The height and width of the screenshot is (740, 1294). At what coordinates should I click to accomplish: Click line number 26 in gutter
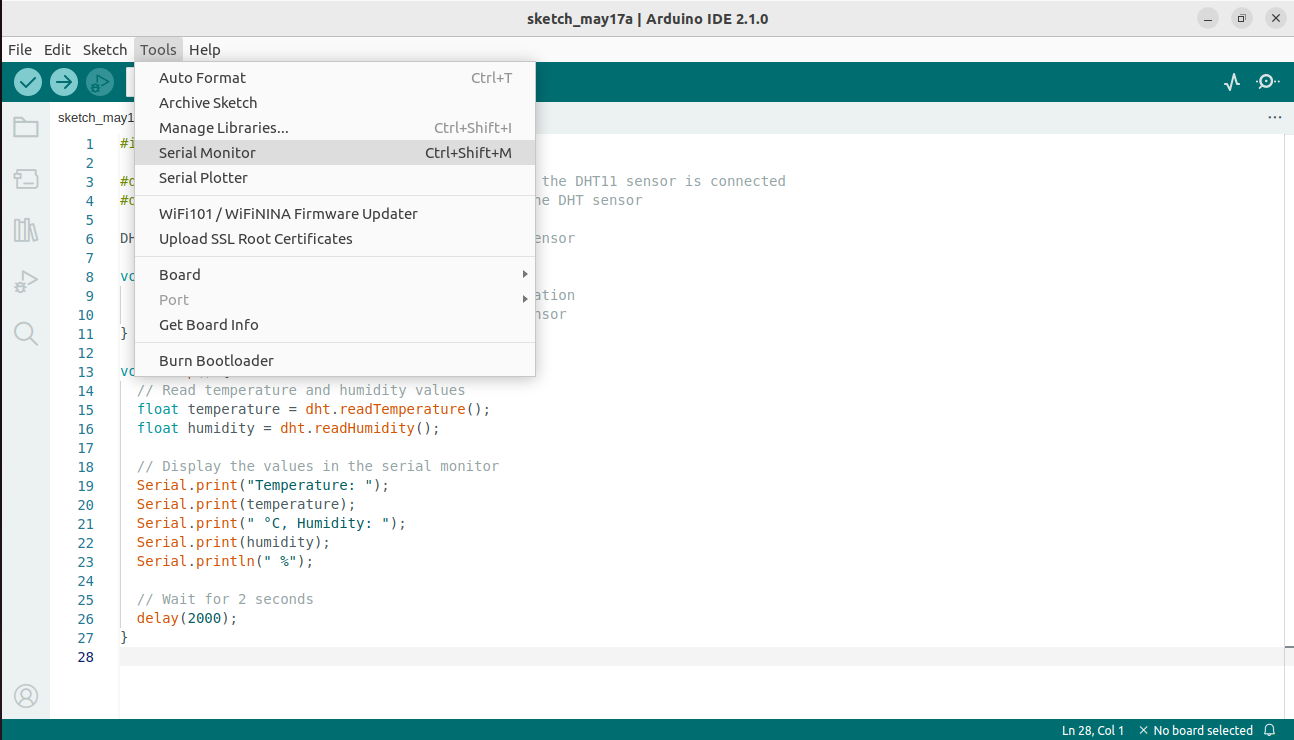tap(85, 618)
